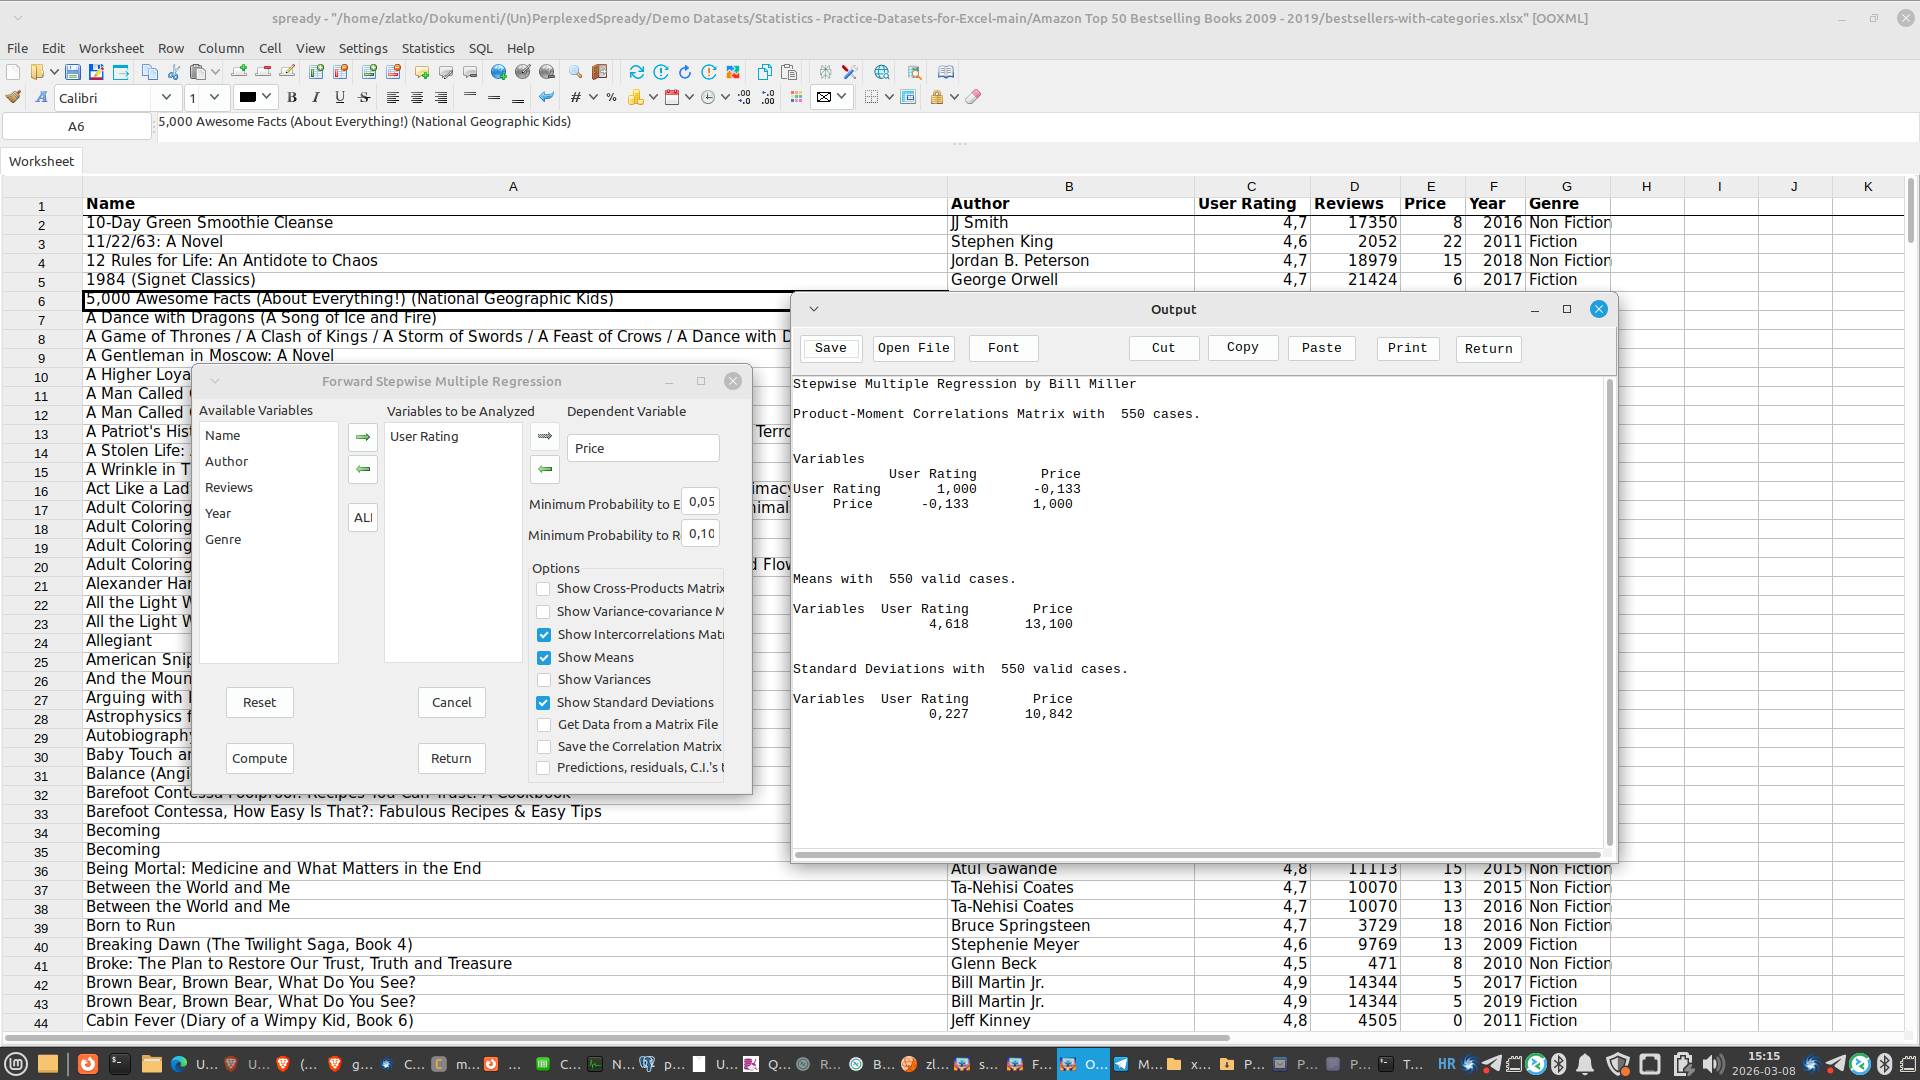Image resolution: width=1920 pixels, height=1080 pixels.
Task: Click the eraser clear formatting icon
Action: [x=973, y=97]
